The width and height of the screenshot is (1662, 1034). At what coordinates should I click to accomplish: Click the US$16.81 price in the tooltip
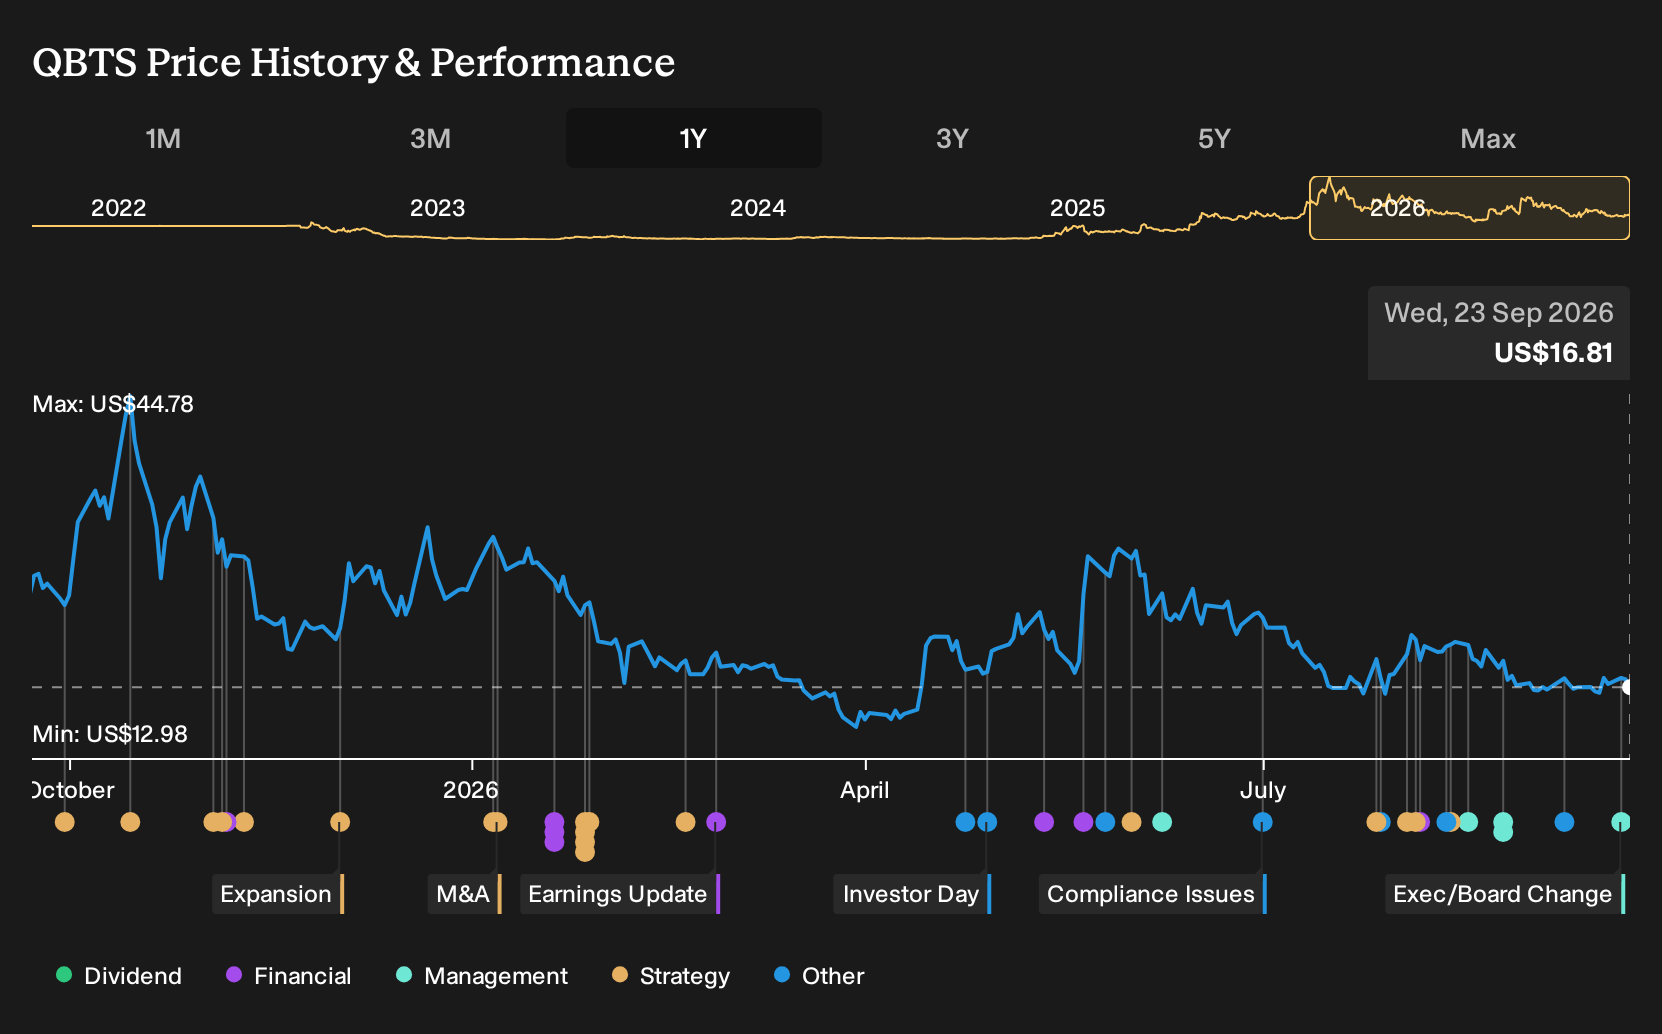(x=1553, y=353)
